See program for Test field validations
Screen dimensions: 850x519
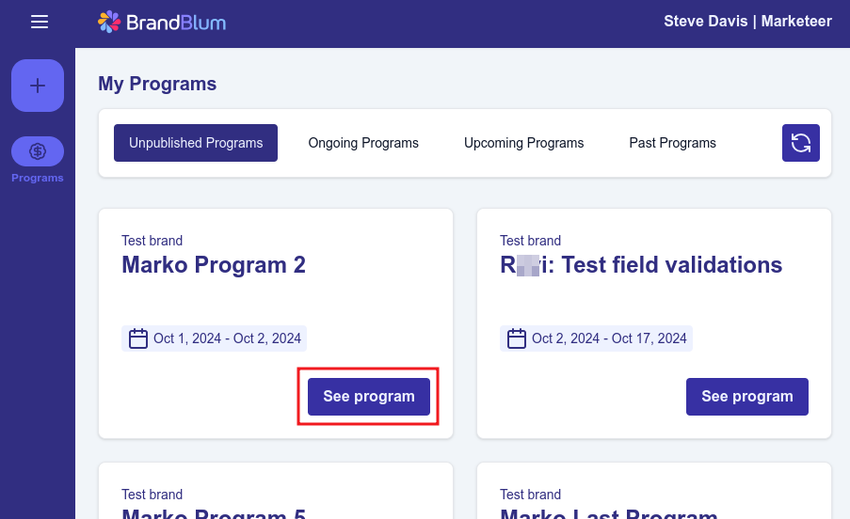747,396
